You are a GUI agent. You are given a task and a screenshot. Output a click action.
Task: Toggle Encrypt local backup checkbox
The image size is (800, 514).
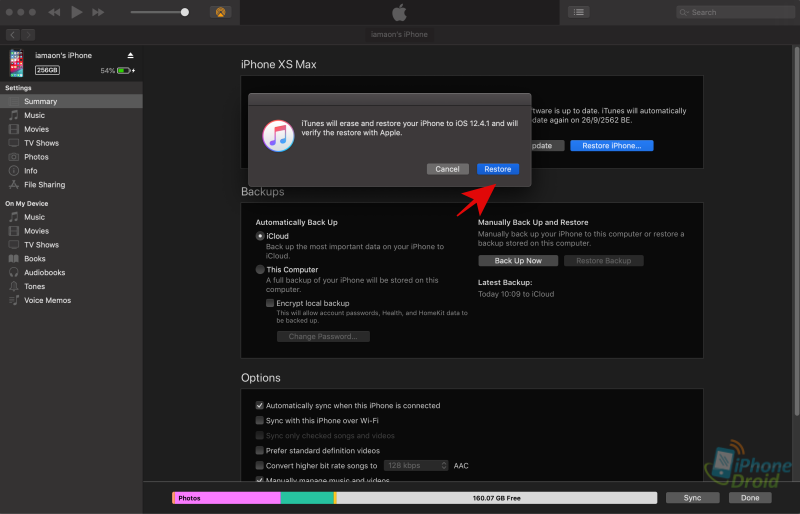click(270, 303)
